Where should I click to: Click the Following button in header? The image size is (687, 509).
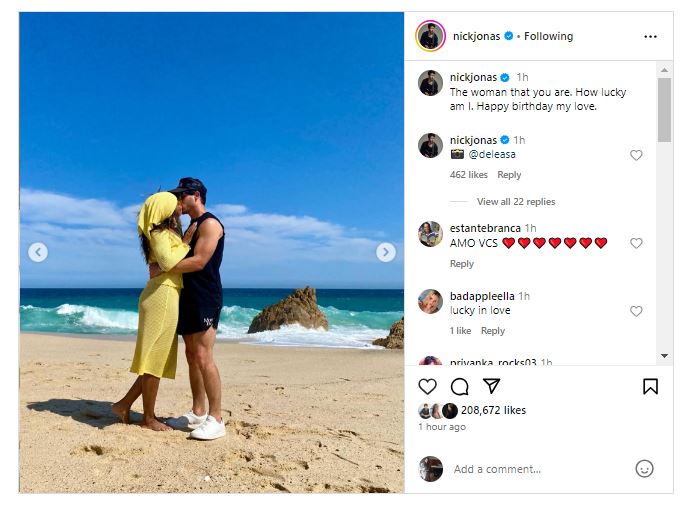click(x=548, y=36)
